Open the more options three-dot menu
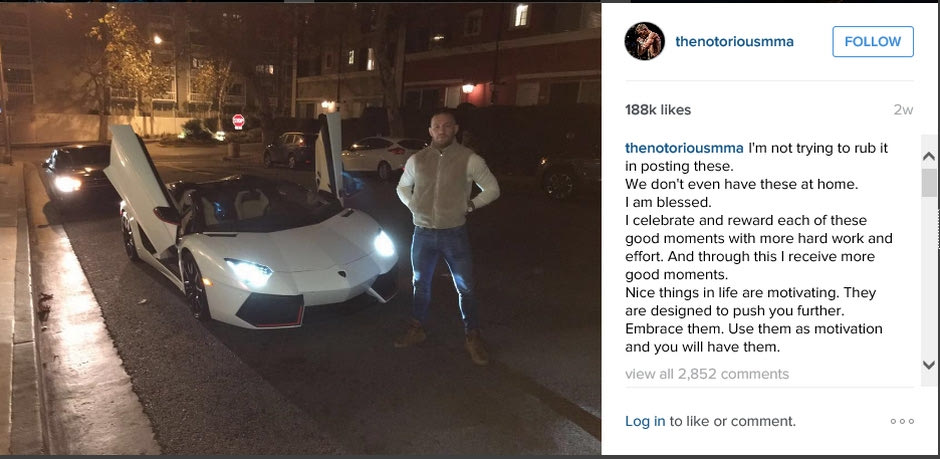This screenshot has height=459, width=940. tap(902, 421)
